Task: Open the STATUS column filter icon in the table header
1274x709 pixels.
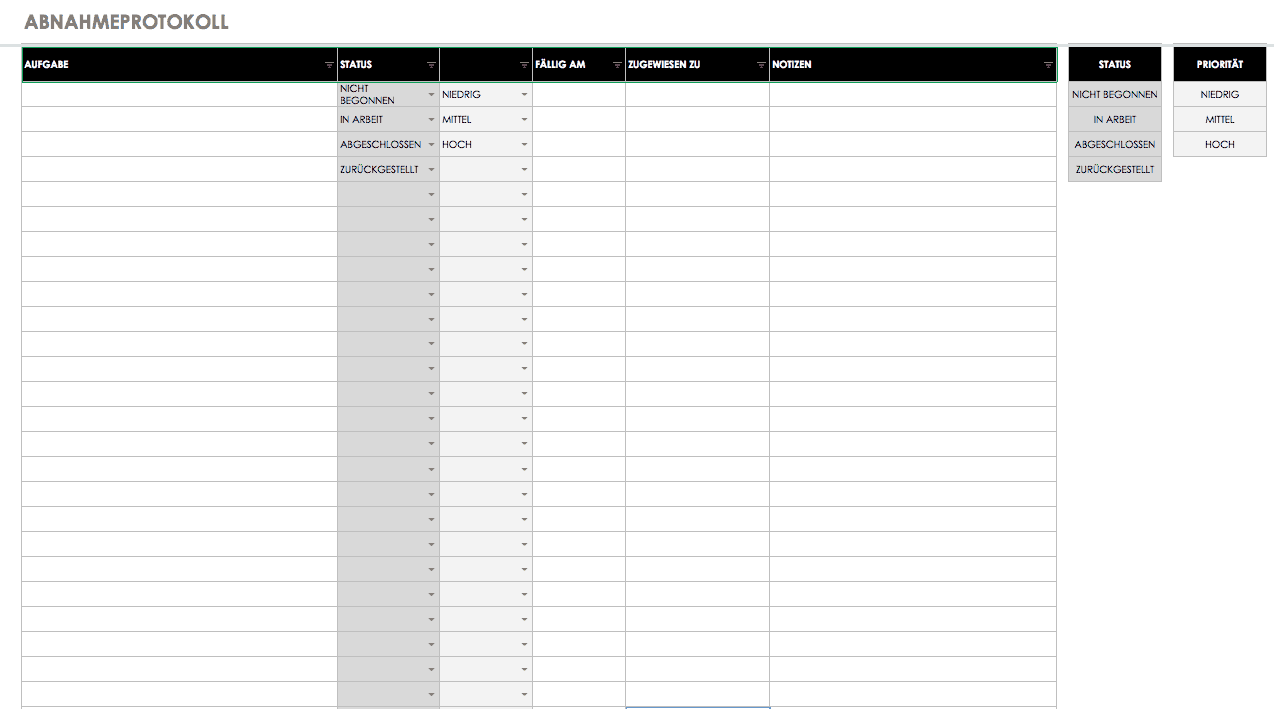Action: [431, 65]
